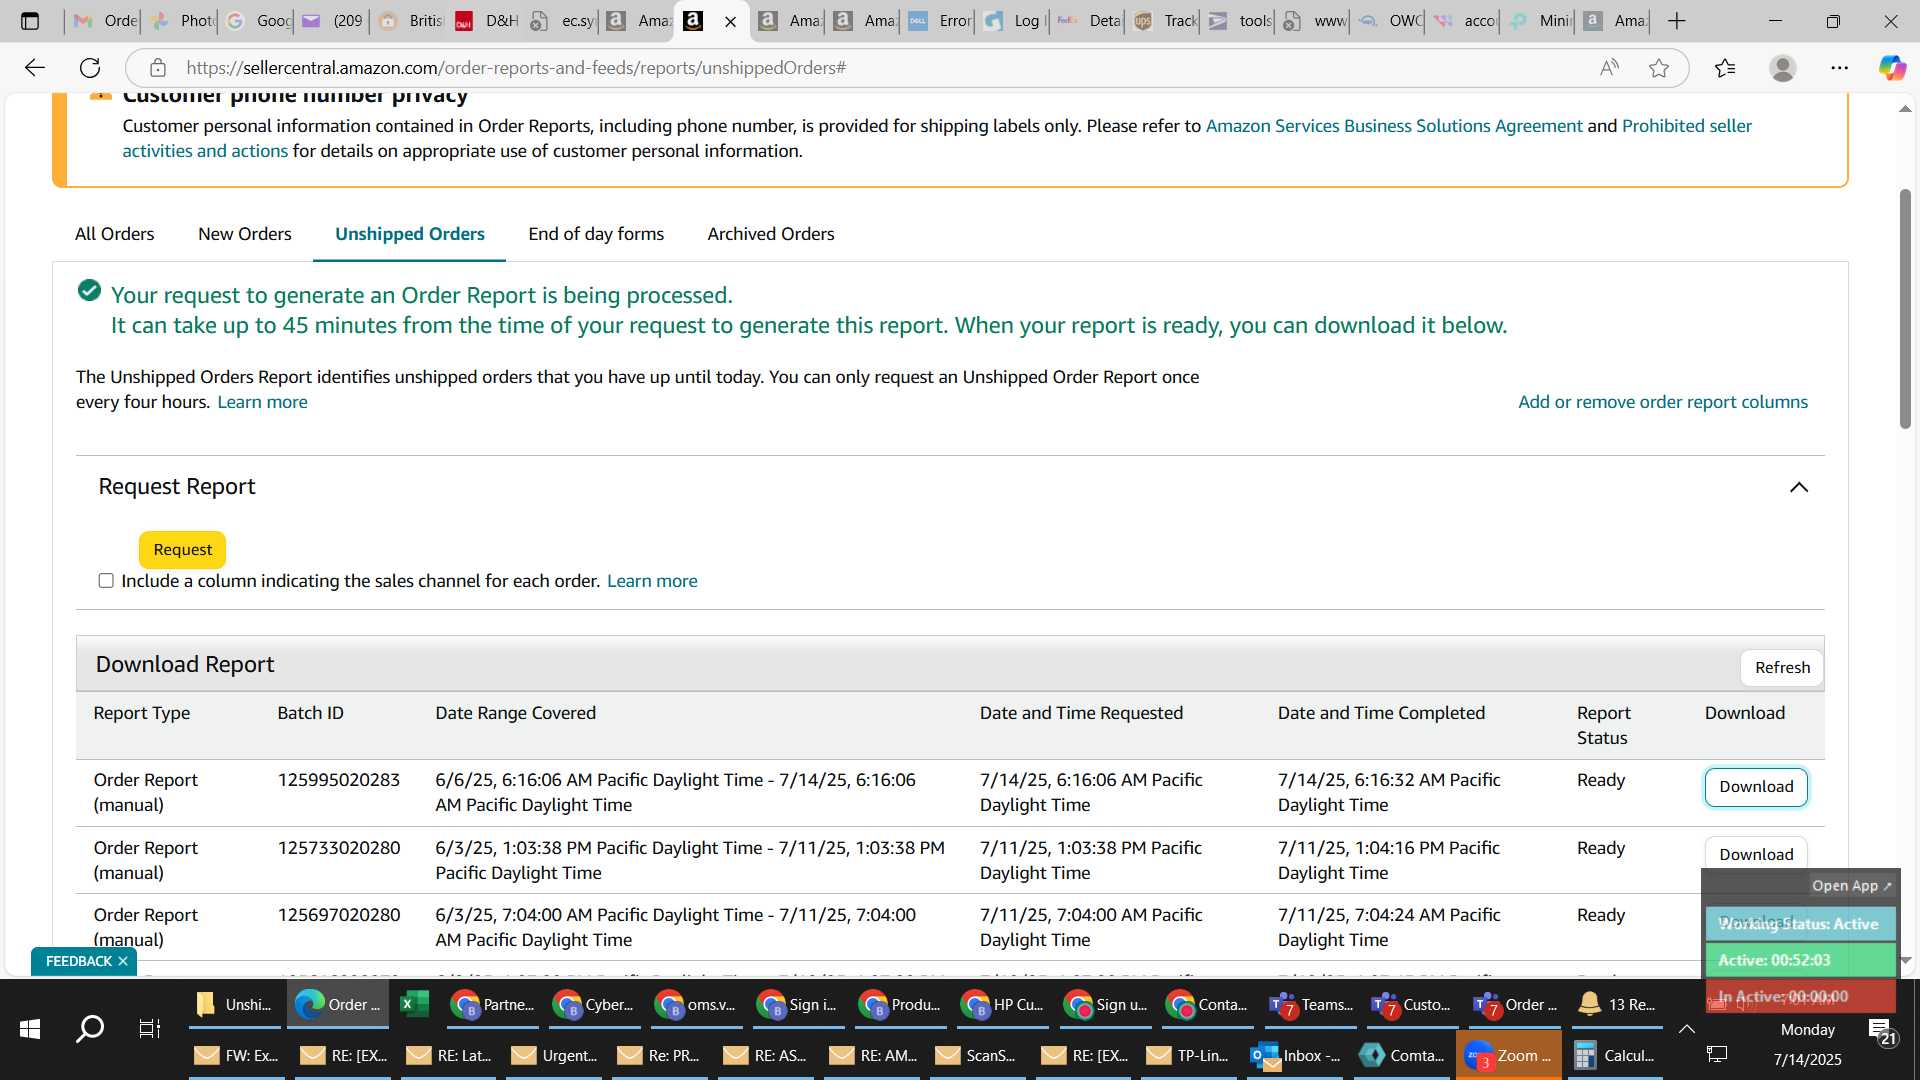This screenshot has width=1920, height=1080.
Task: Click Learn more beside sales channel checkbox
Action: point(652,581)
